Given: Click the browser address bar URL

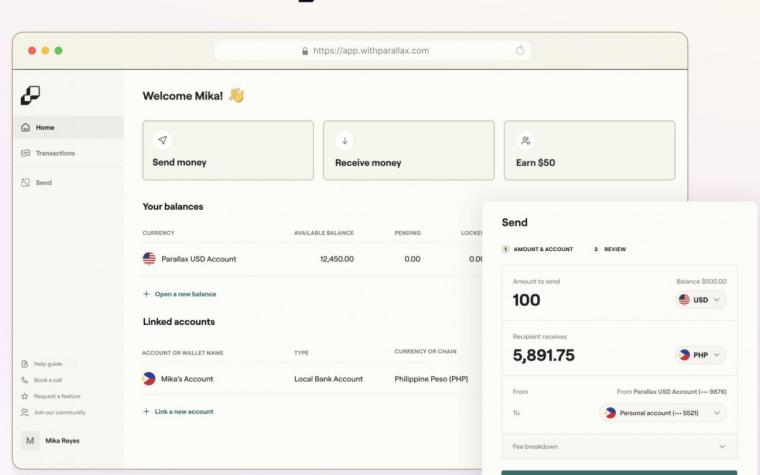Looking at the screenshot, I should [x=371, y=50].
